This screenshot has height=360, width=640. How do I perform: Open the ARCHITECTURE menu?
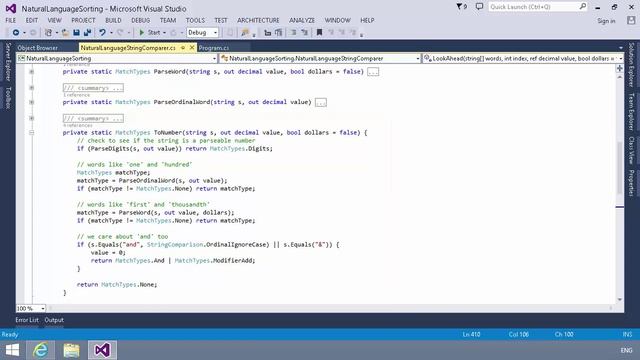coord(258,20)
